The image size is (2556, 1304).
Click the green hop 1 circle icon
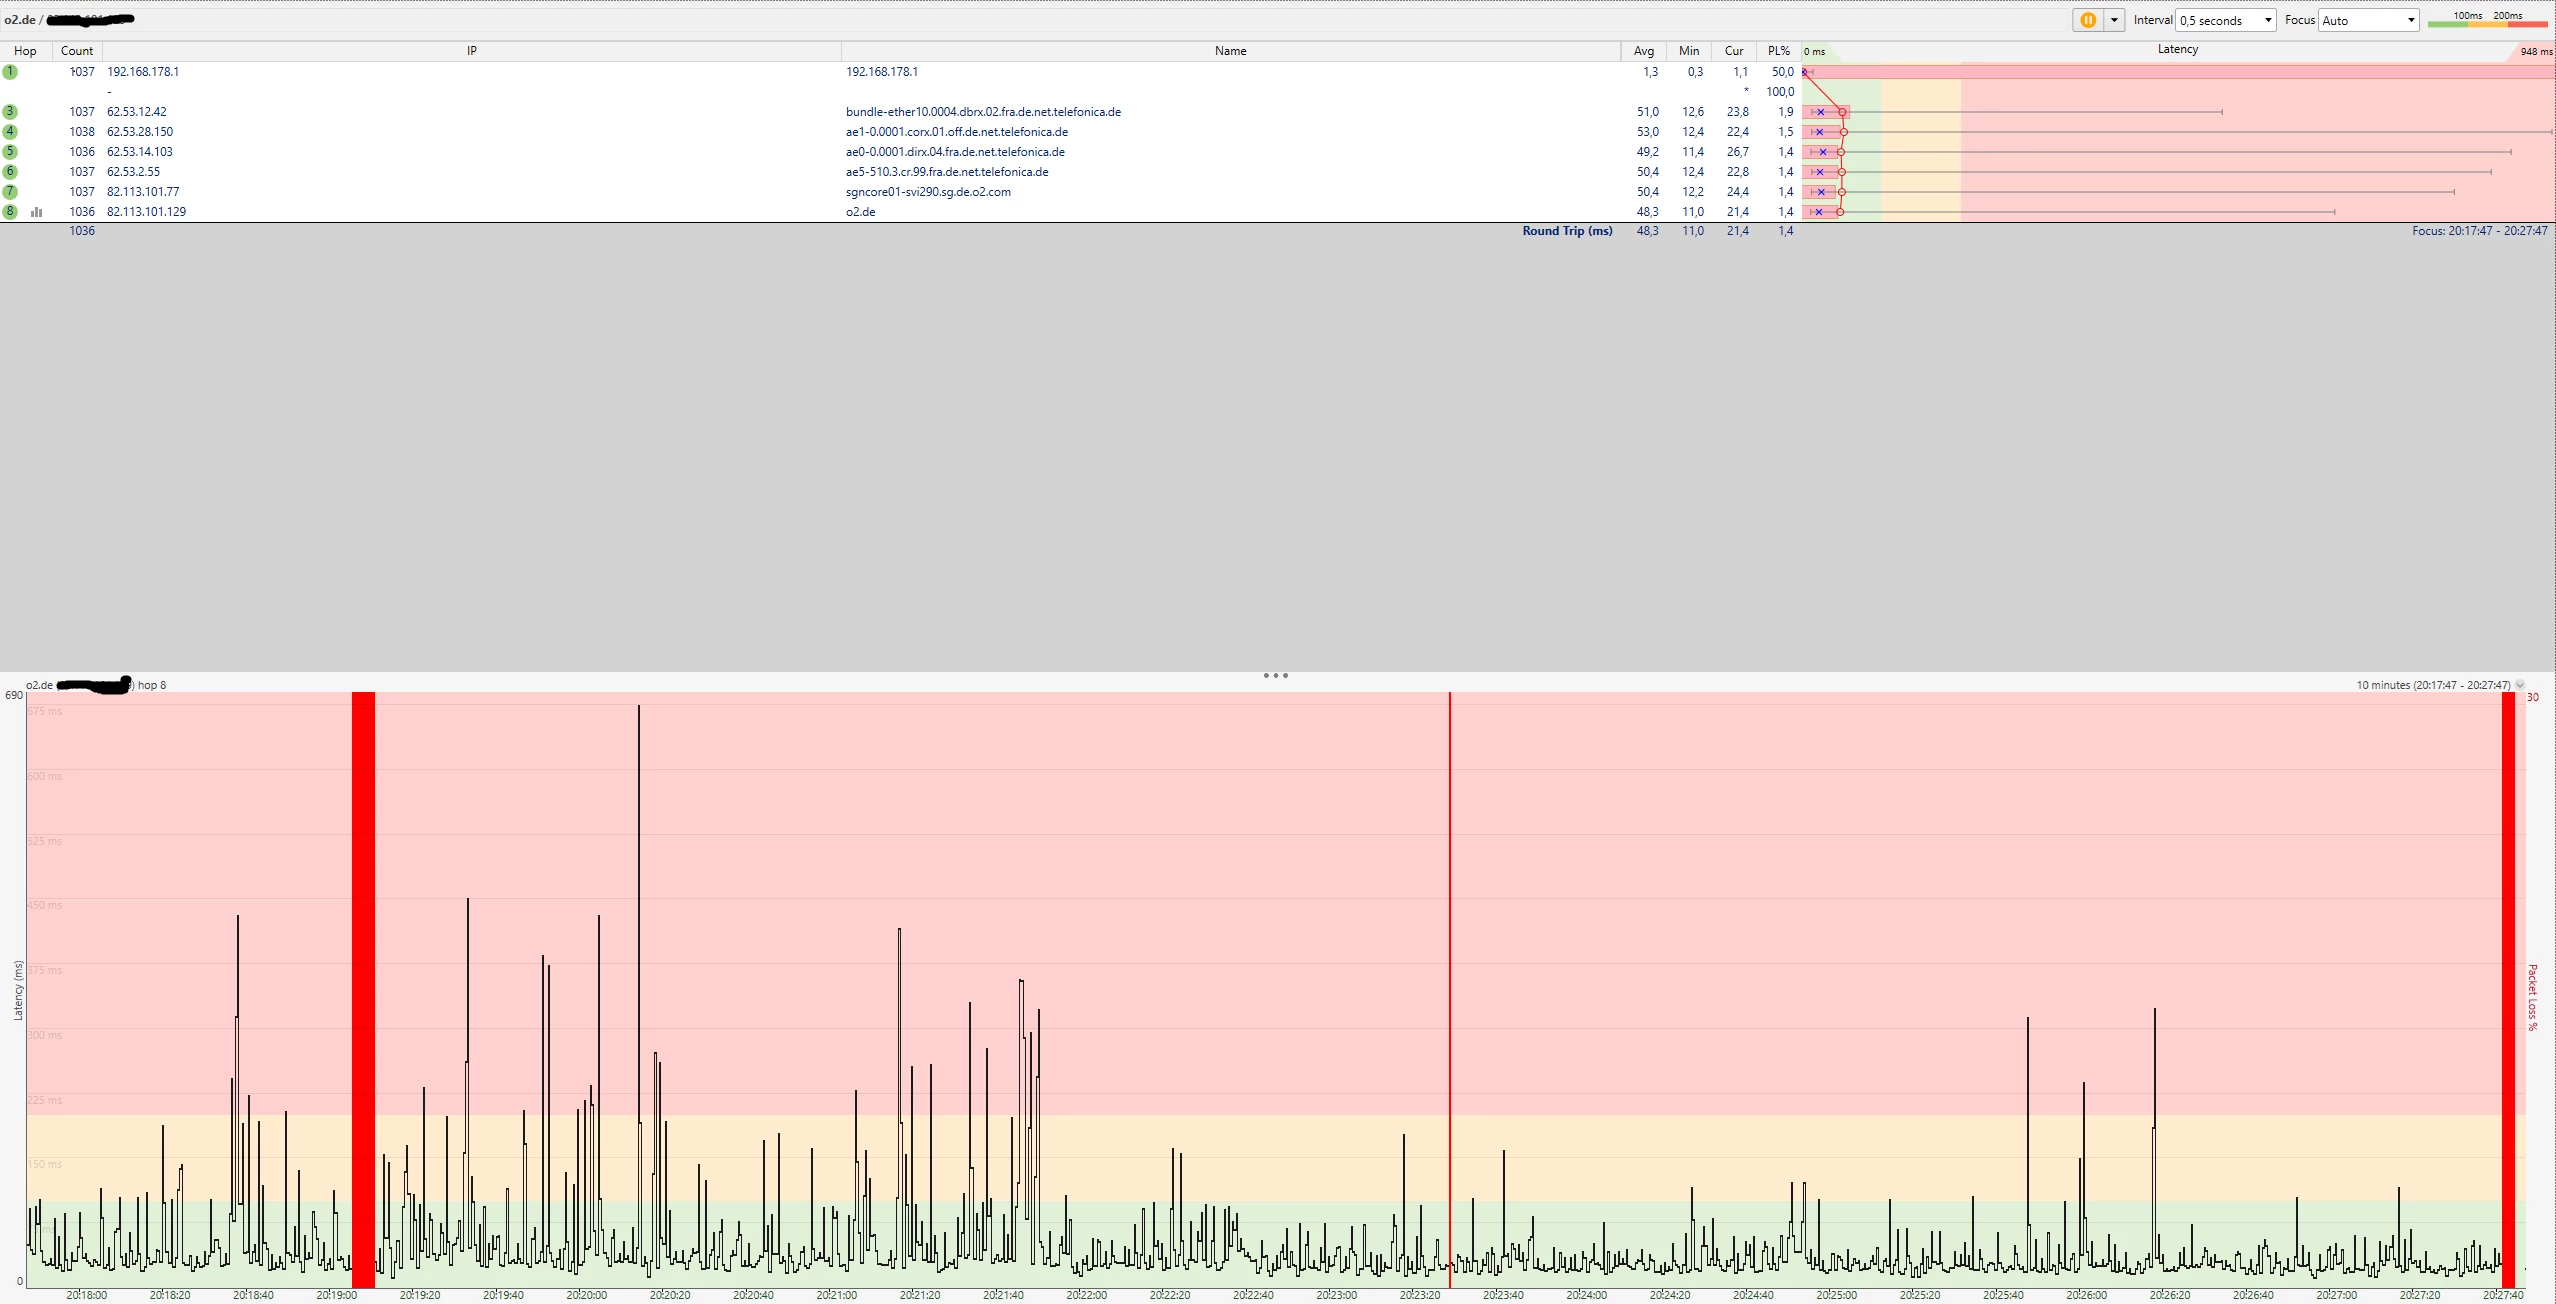point(10,72)
